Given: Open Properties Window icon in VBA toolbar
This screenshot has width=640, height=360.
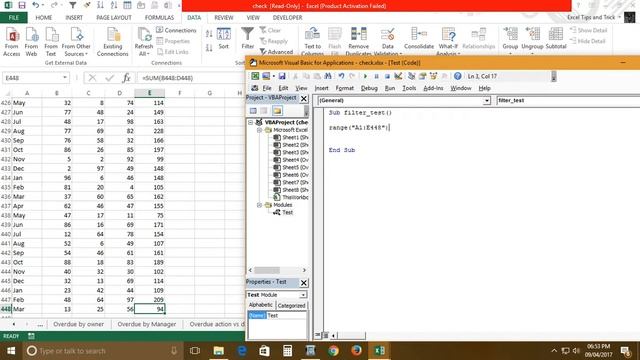Looking at the screenshot, I should pyautogui.click(x=422, y=76).
